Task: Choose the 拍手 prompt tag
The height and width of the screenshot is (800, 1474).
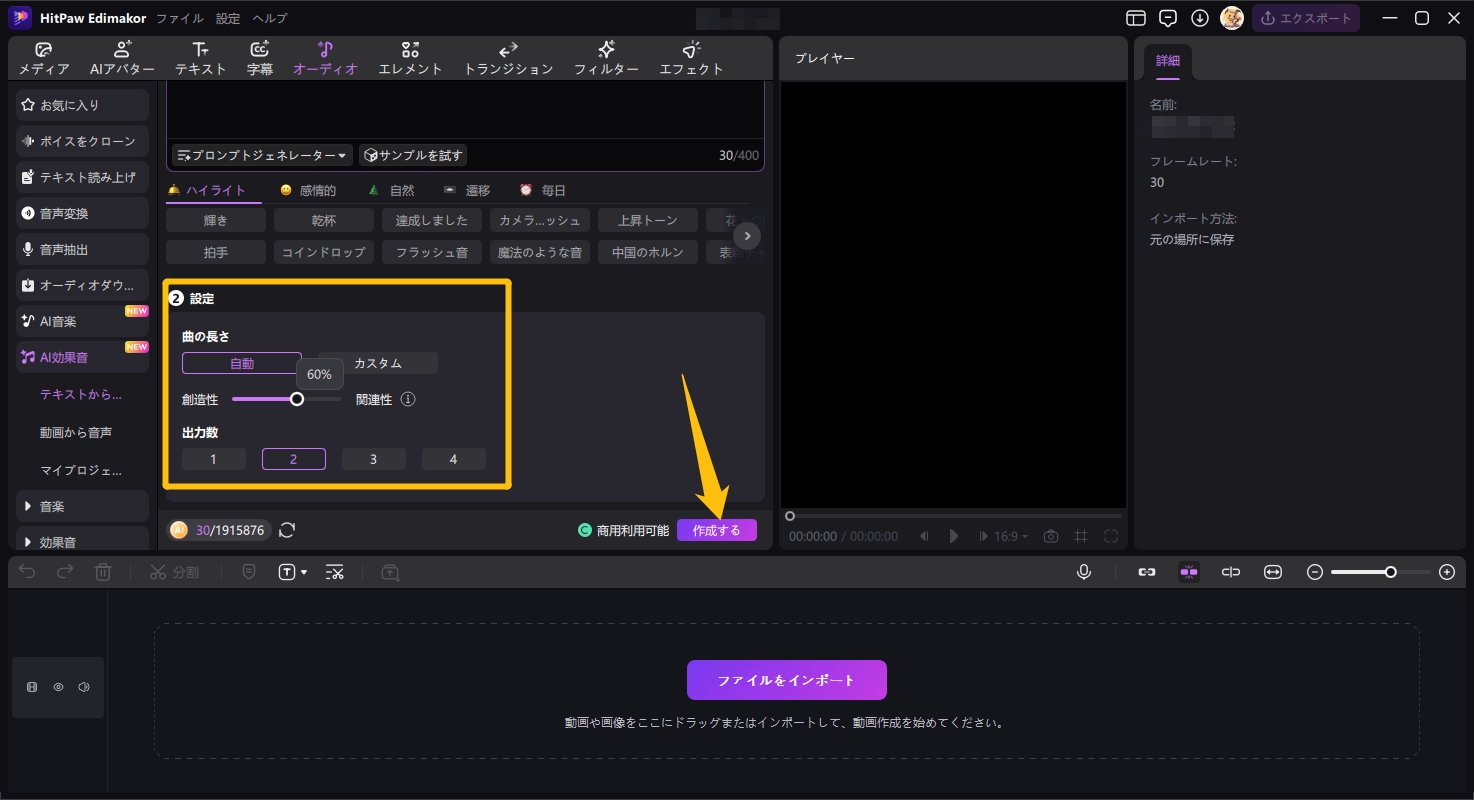Action: pos(216,252)
